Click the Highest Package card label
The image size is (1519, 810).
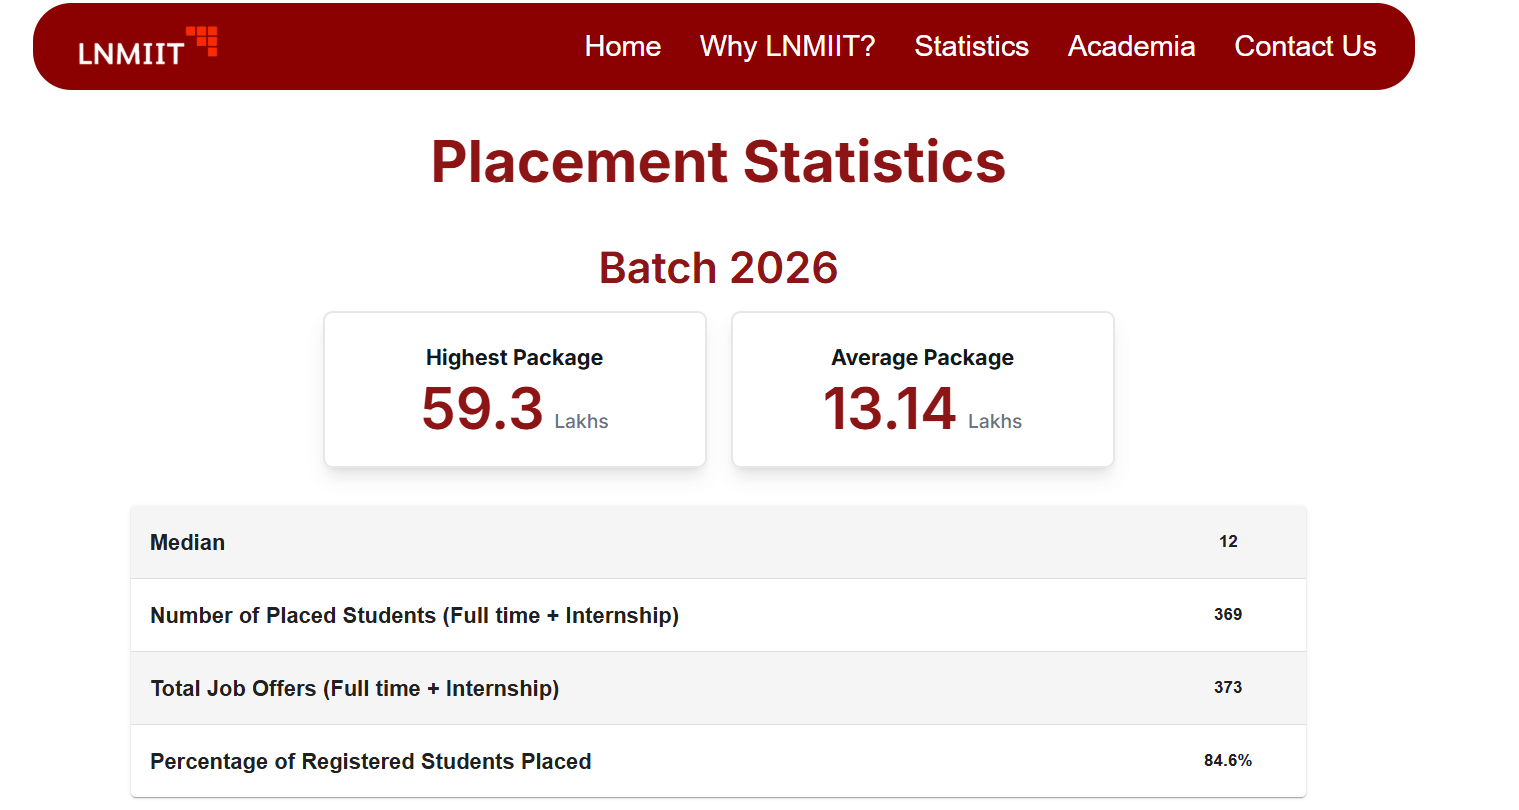point(514,358)
